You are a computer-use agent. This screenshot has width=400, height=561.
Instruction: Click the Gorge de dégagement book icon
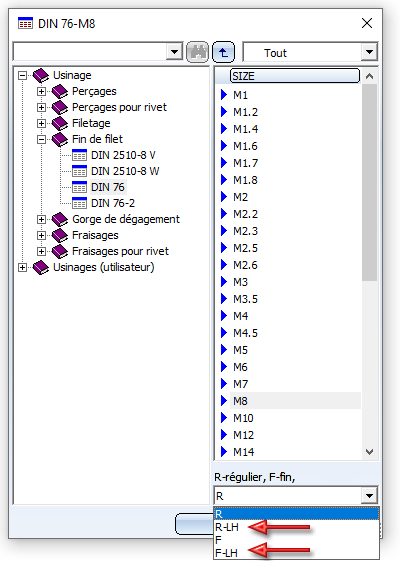coord(60,219)
